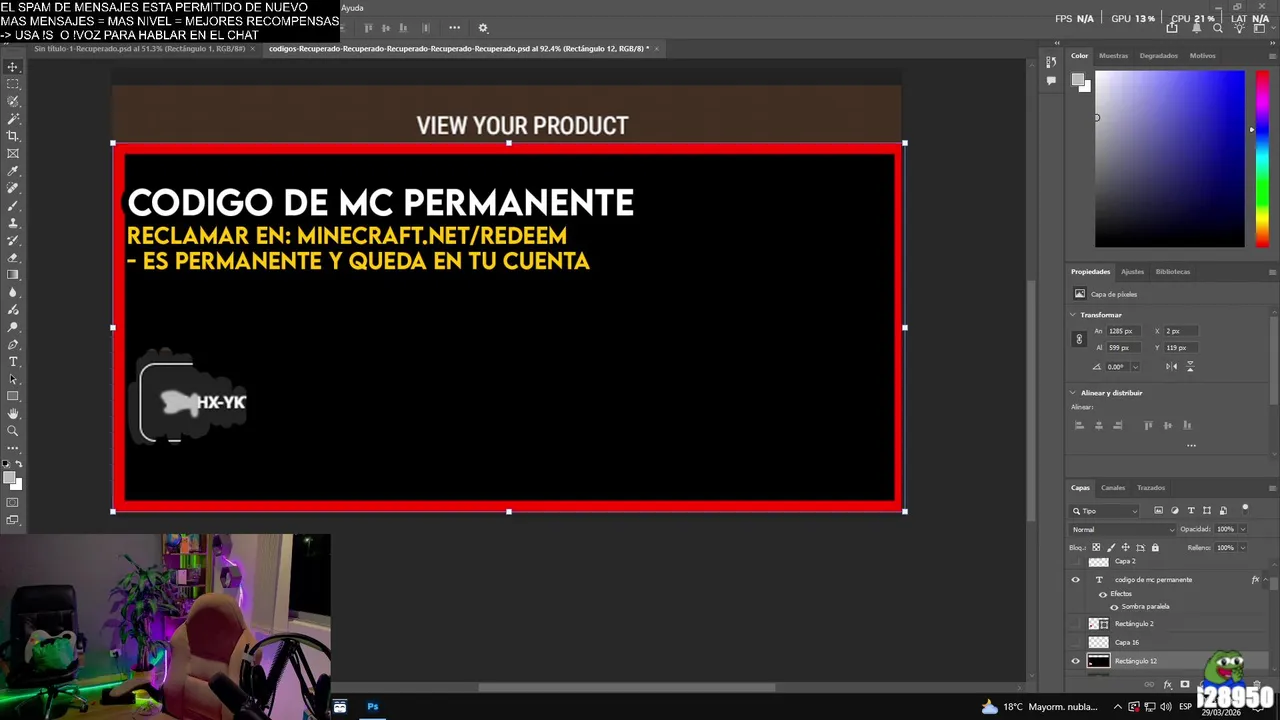Show the Capa 2 layer
This screenshot has height=720, width=1280.
1076,562
